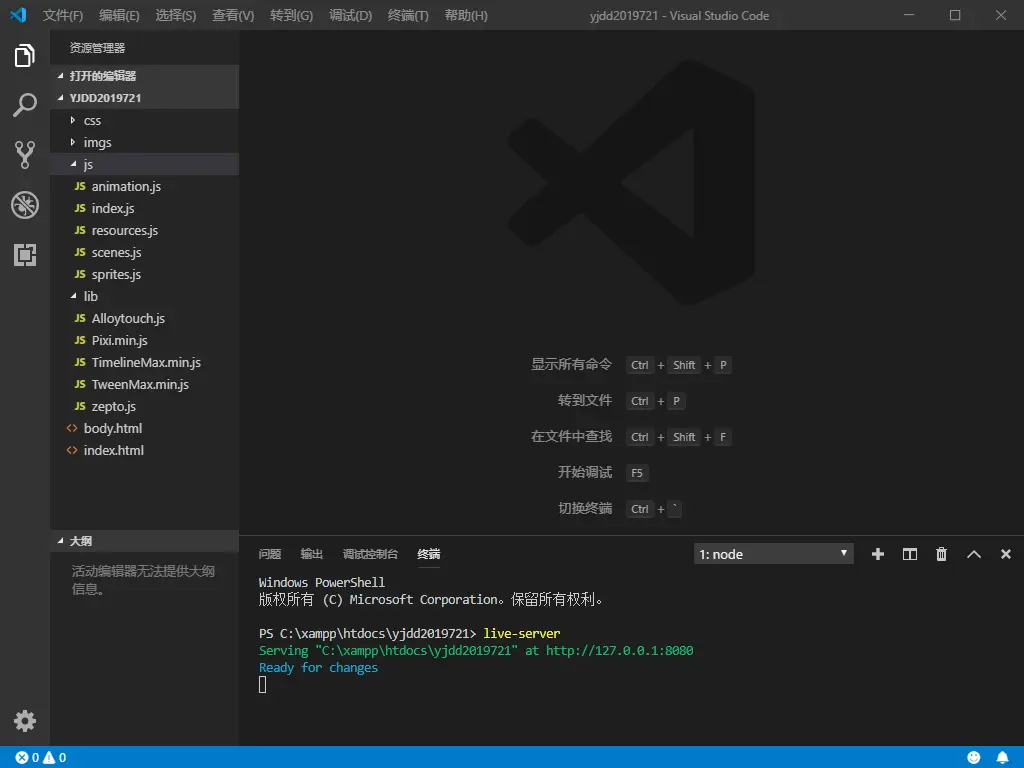
Task: Kill the terminal with trash icon
Action: point(941,554)
